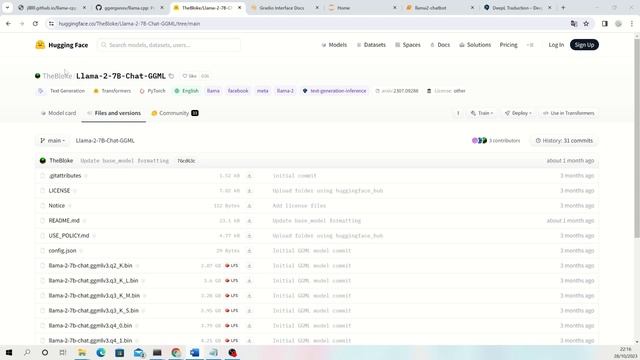Open the Spaces navigation link
The width and height of the screenshot is (640, 360).
point(408,45)
